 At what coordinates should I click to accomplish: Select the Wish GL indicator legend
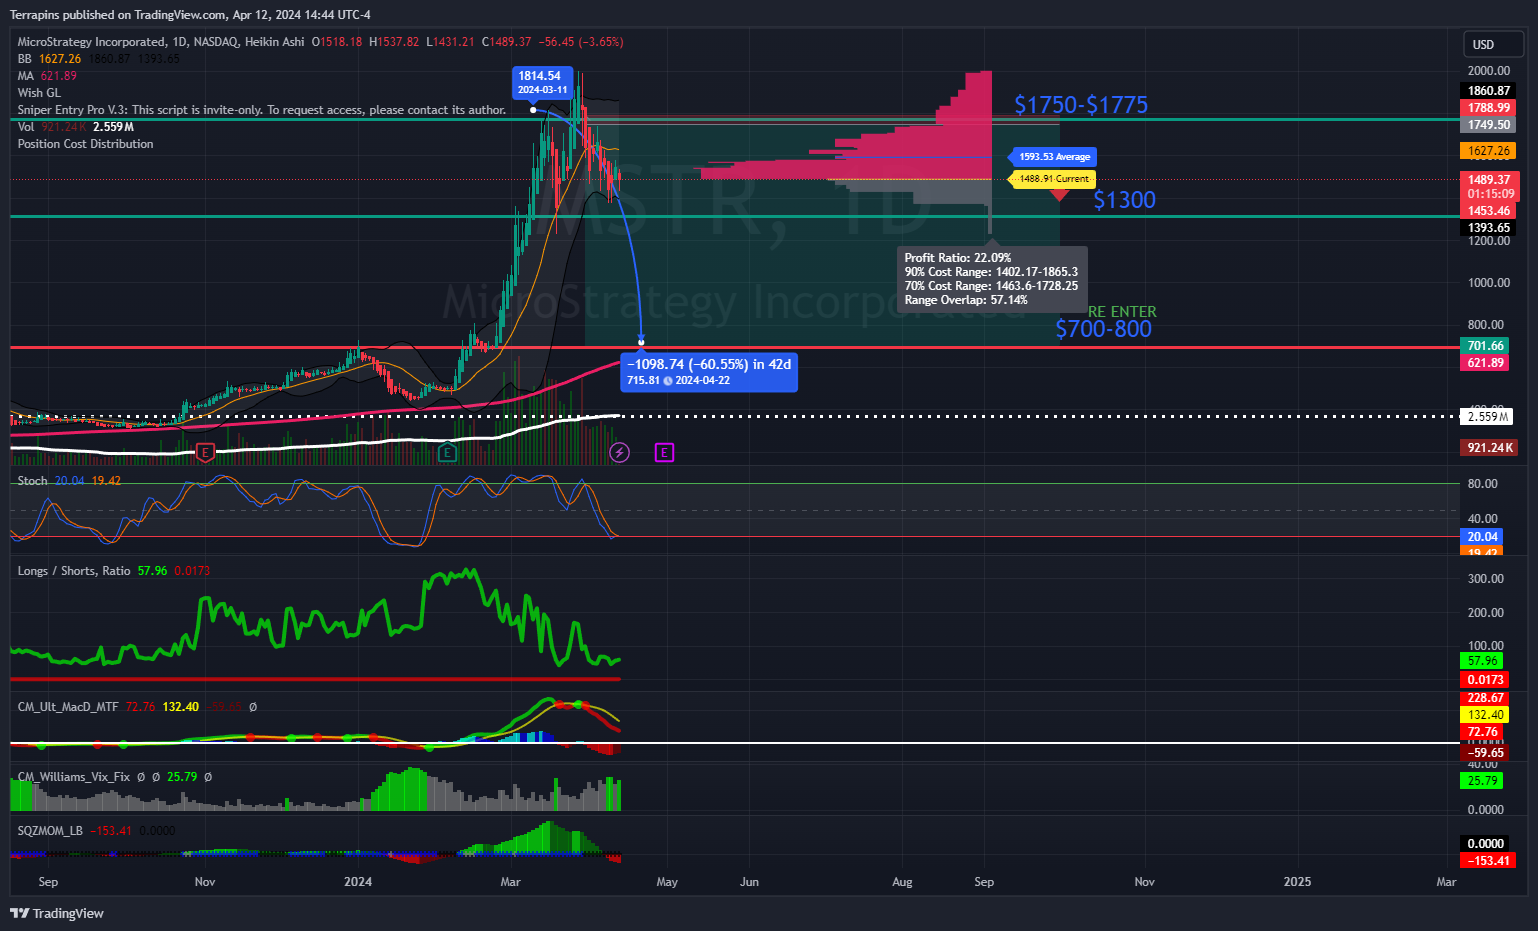point(39,93)
